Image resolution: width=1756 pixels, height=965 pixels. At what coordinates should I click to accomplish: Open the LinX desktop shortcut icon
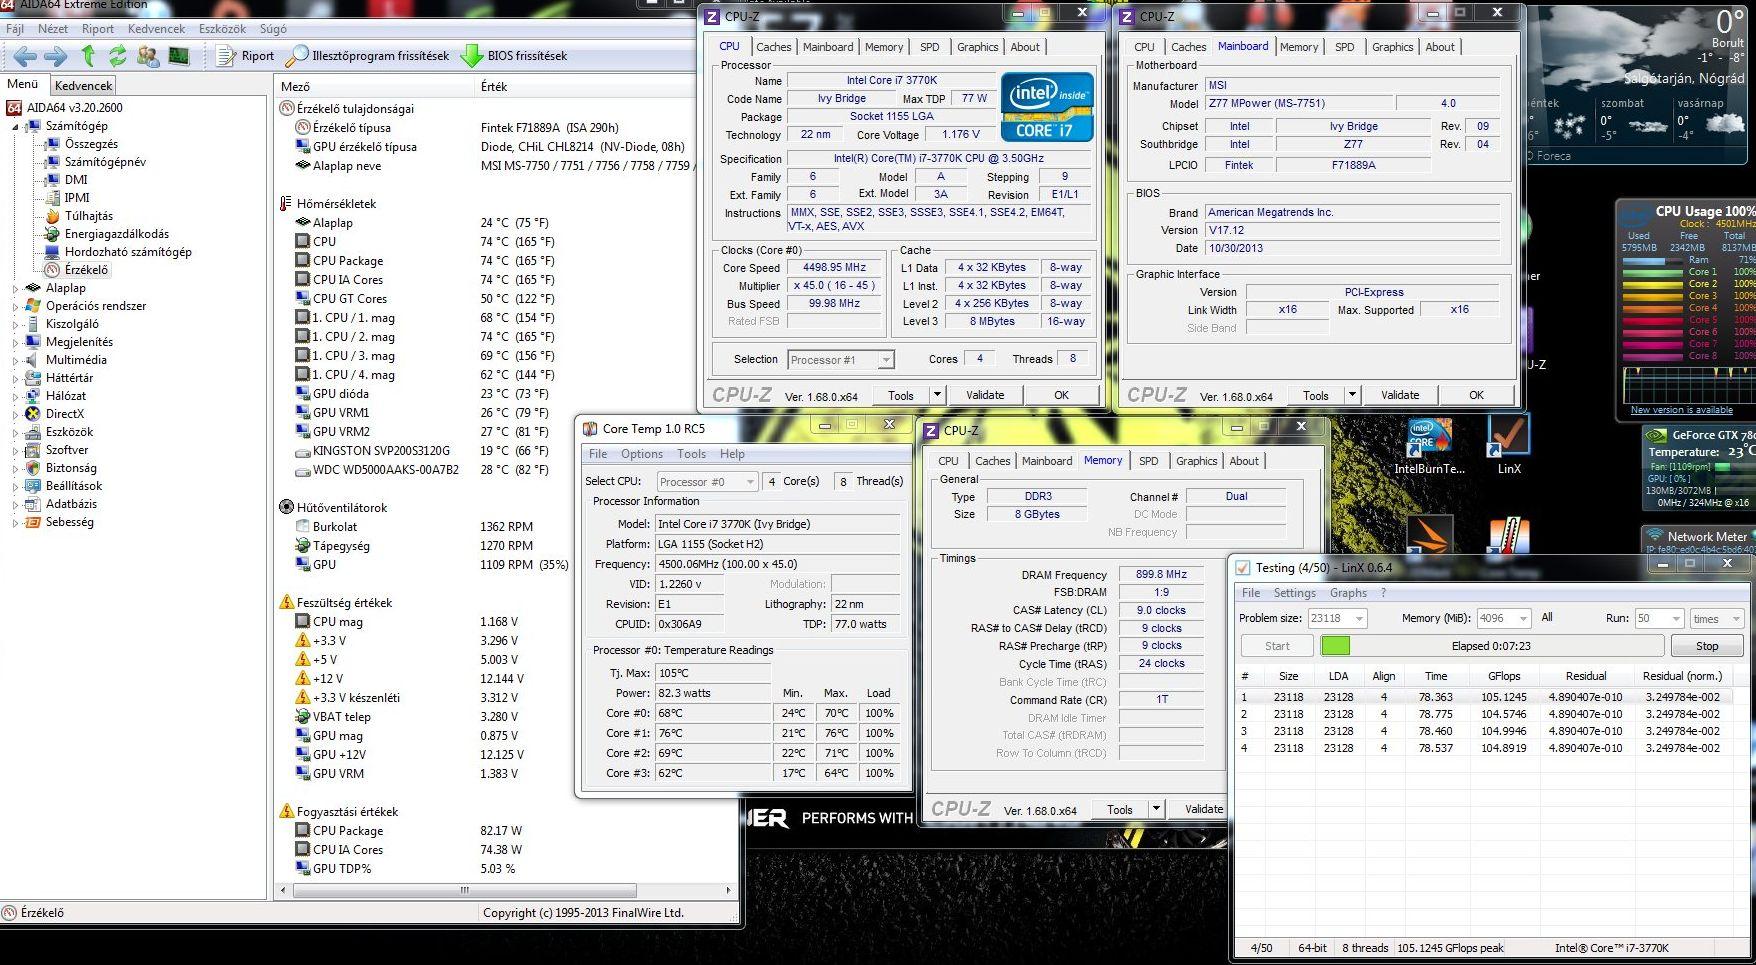click(1508, 437)
